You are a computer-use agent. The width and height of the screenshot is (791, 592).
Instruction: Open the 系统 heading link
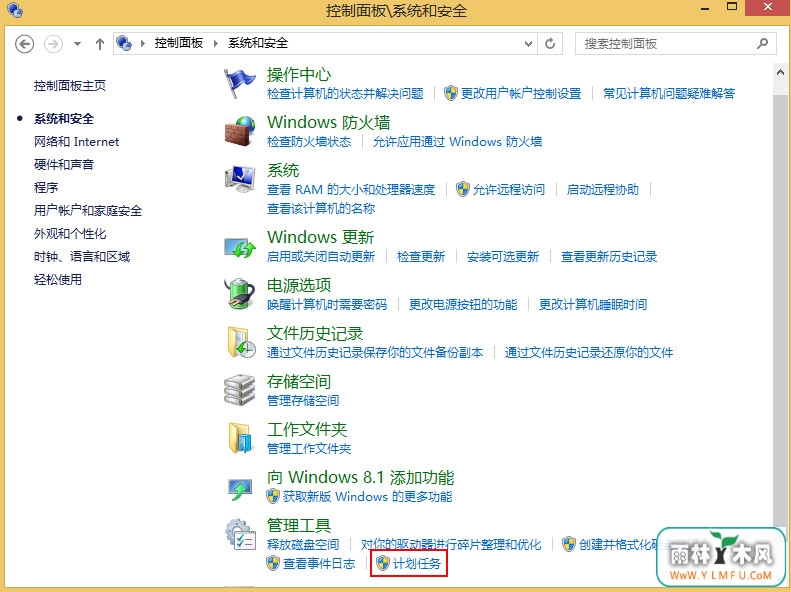tap(282, 170)
